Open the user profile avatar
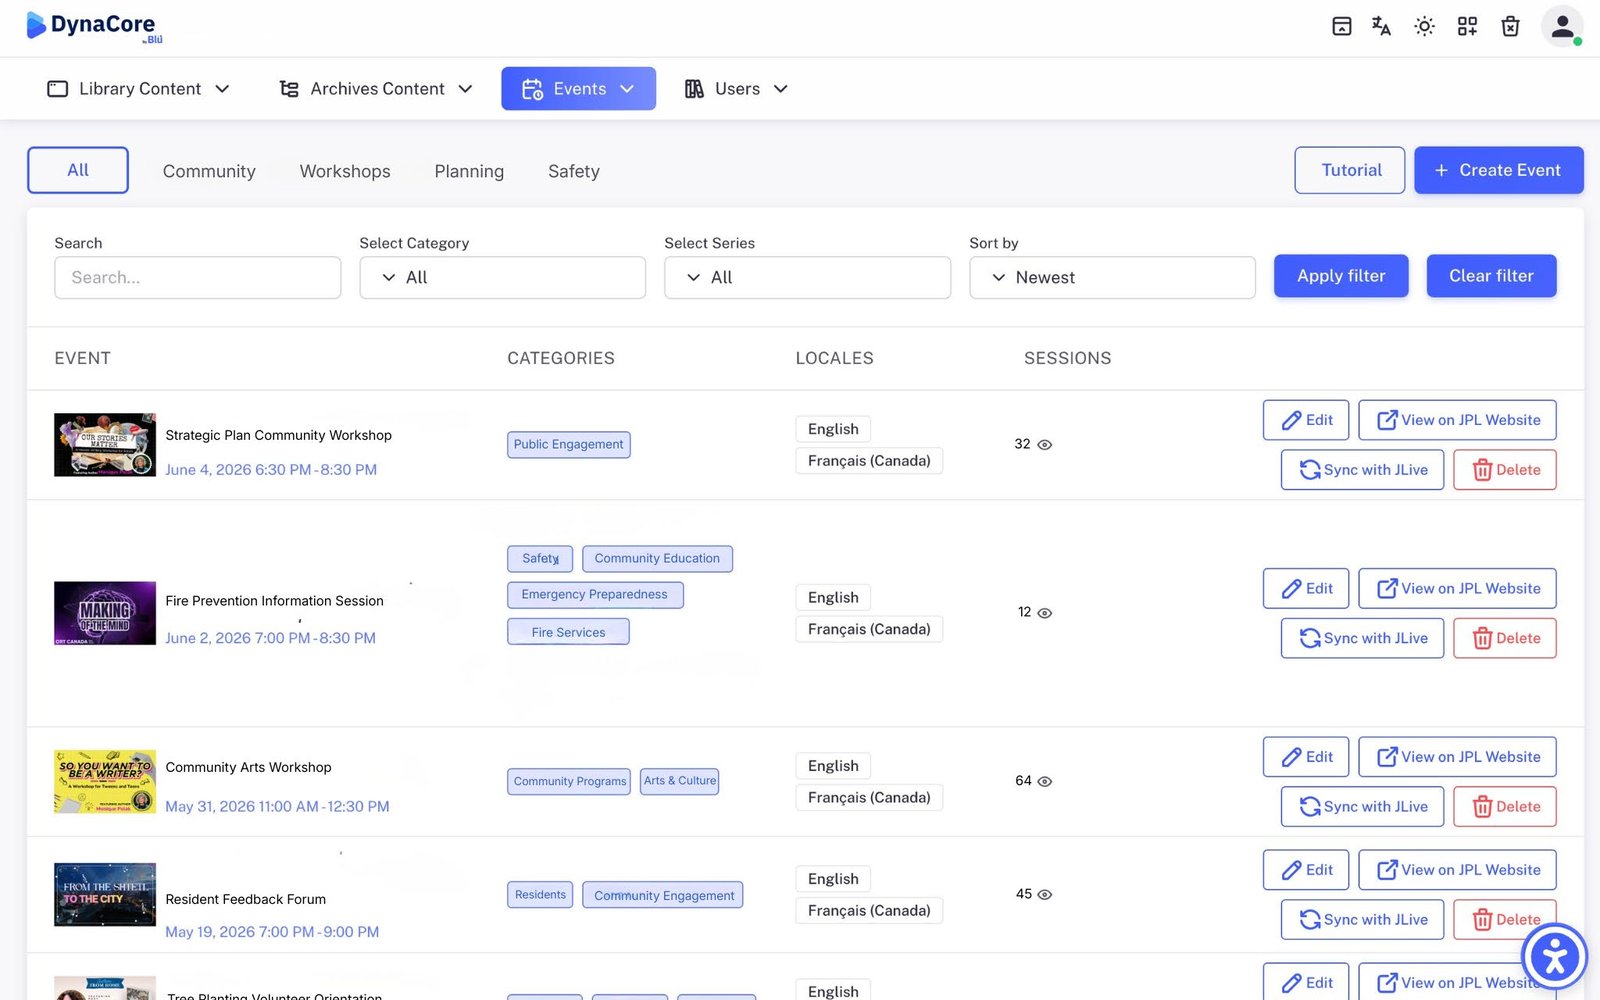Screen dimensions: 1600x1000 click(1562, 27)
